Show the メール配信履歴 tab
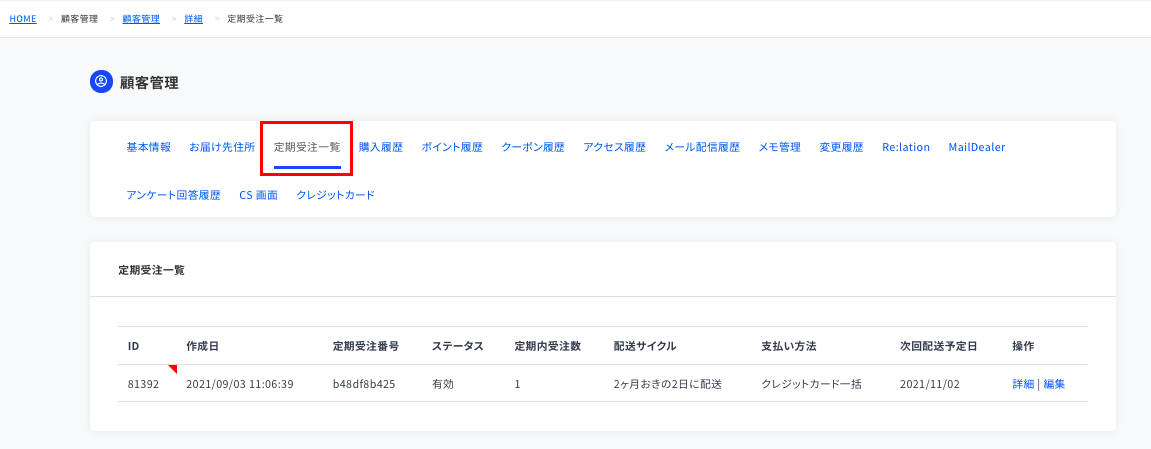This screenshot has height=449, width=1151. tap(702, 147)
